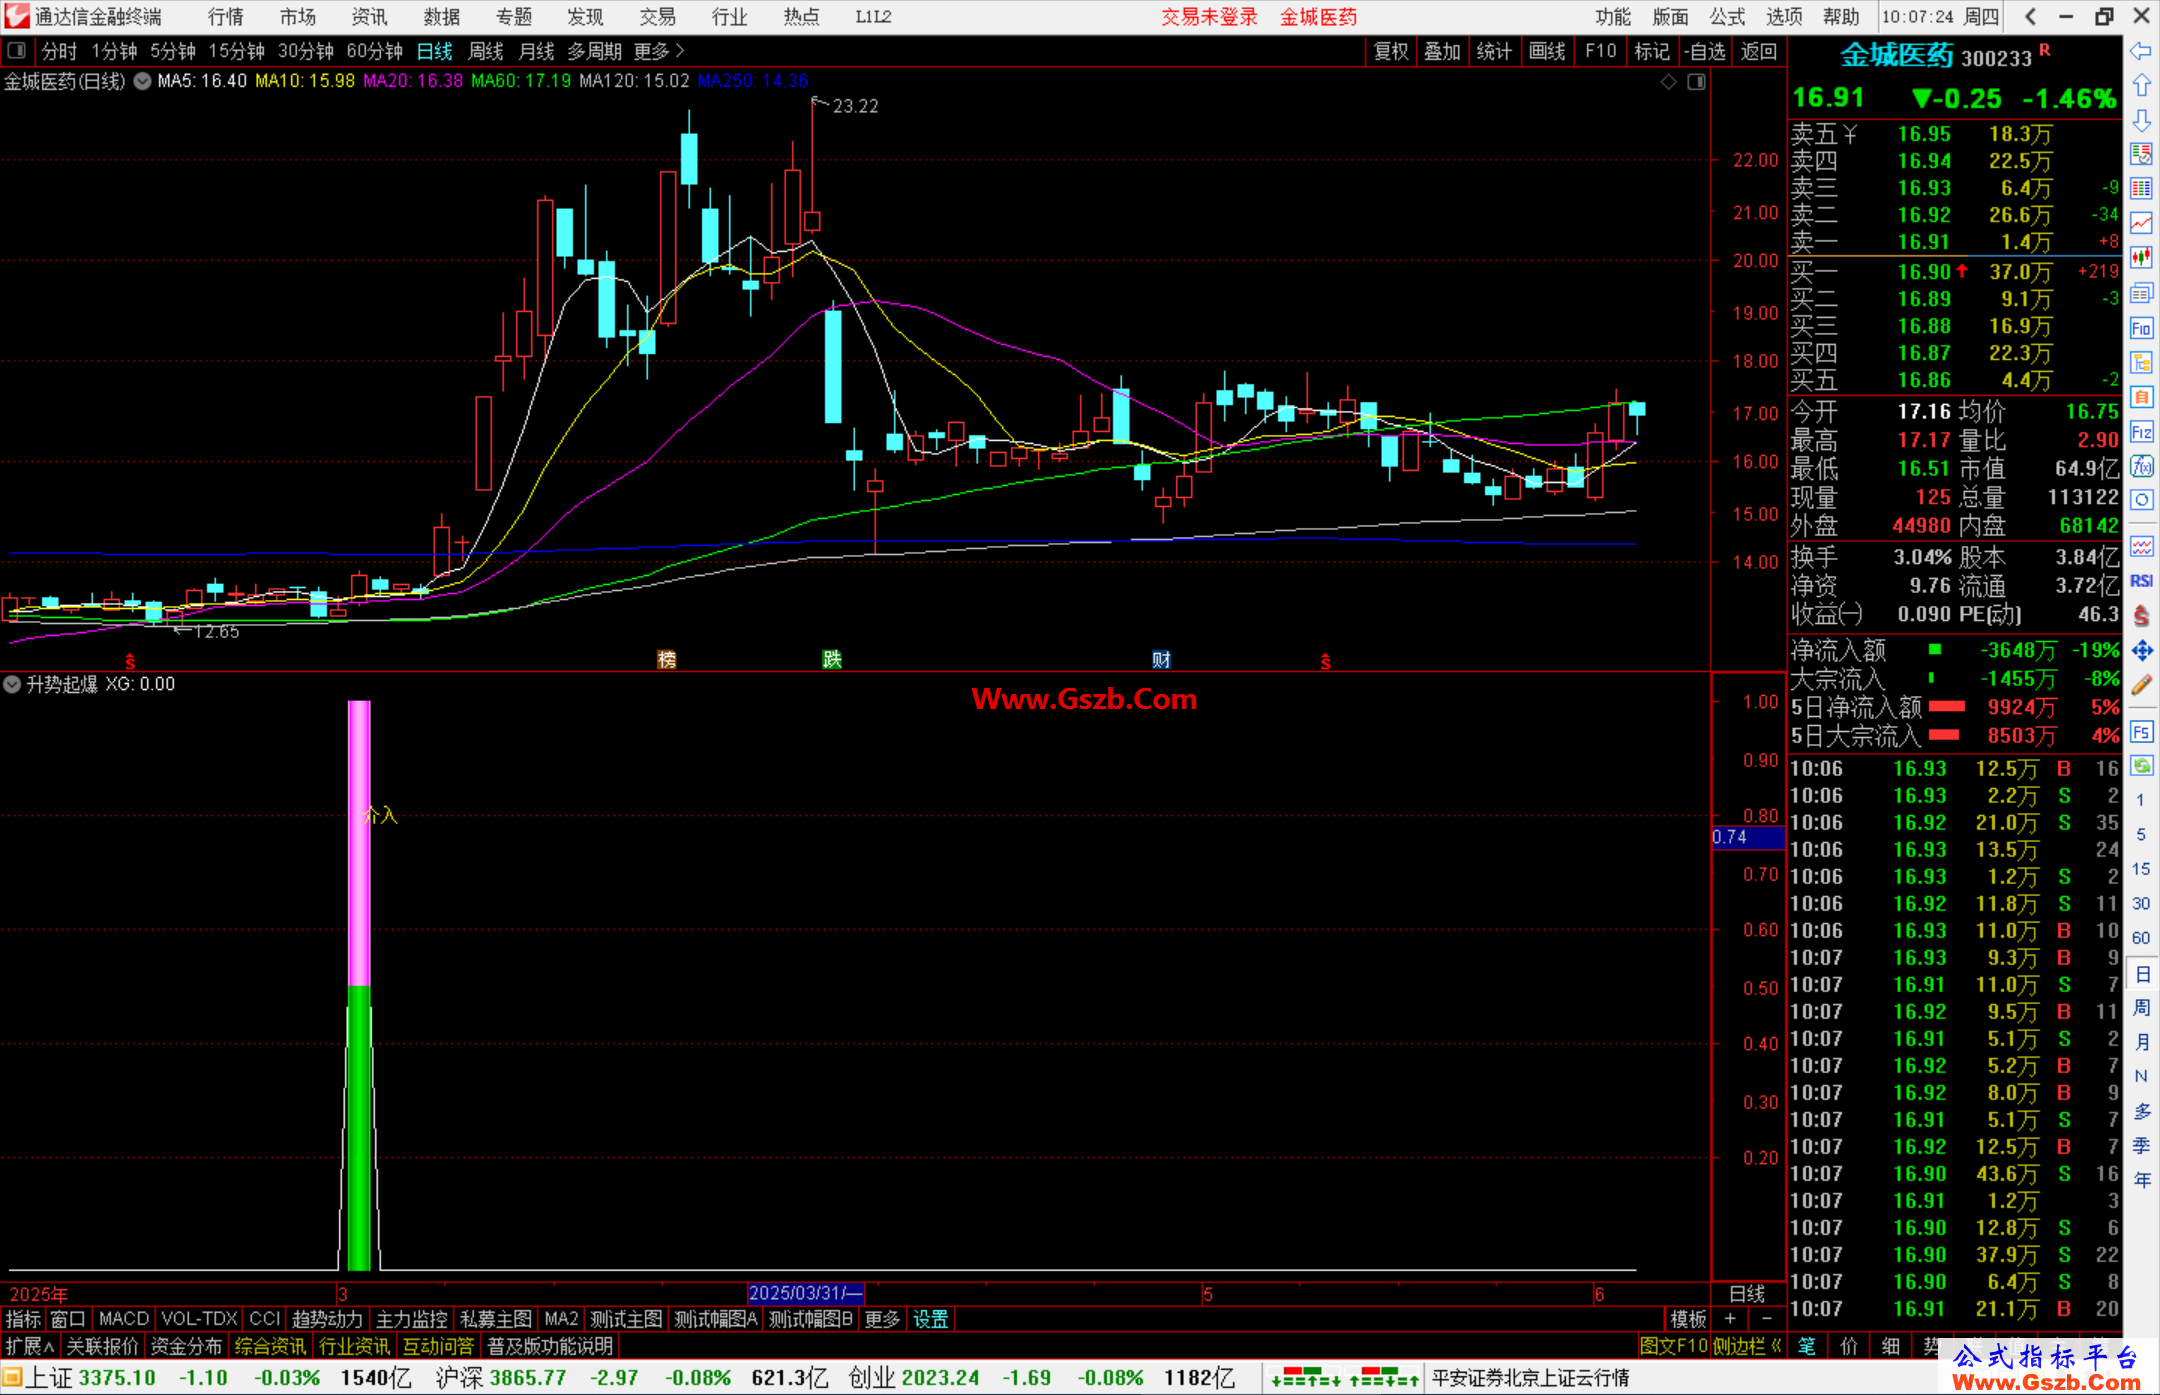
Task: Open the 版面 layout menu
Action: coord(1670,17)
